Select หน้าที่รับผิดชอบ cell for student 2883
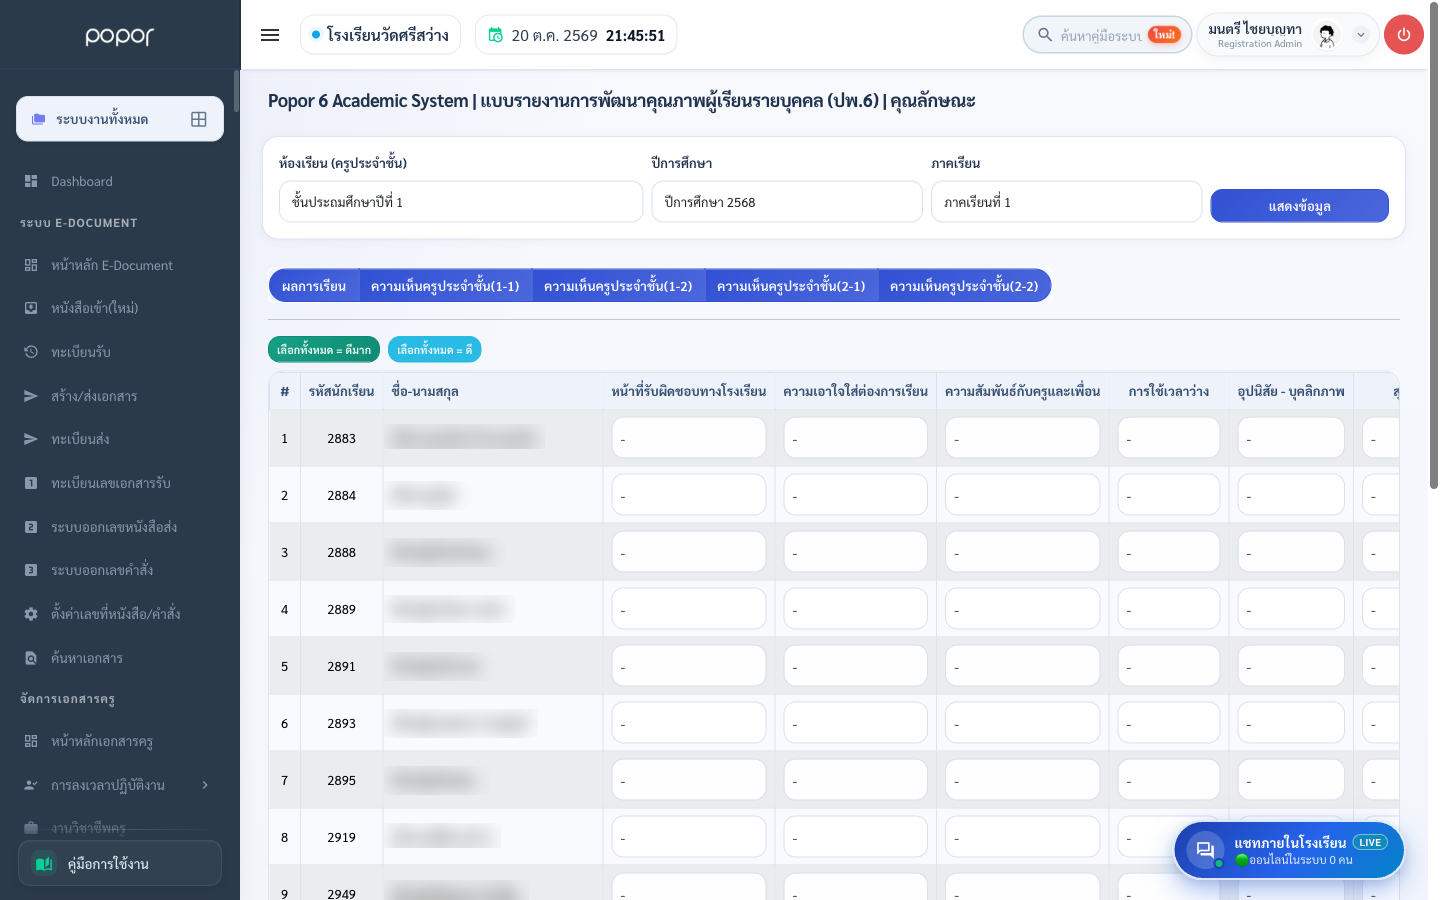The image size is (1440, 900). pos(689,438)
